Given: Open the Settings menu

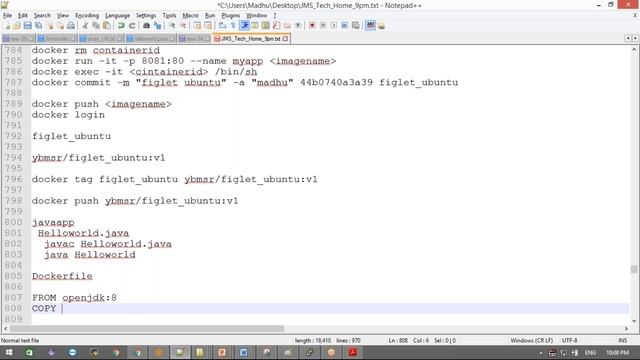Looking at the screenshot, I should pyautogui.click(x=146, y=16).
